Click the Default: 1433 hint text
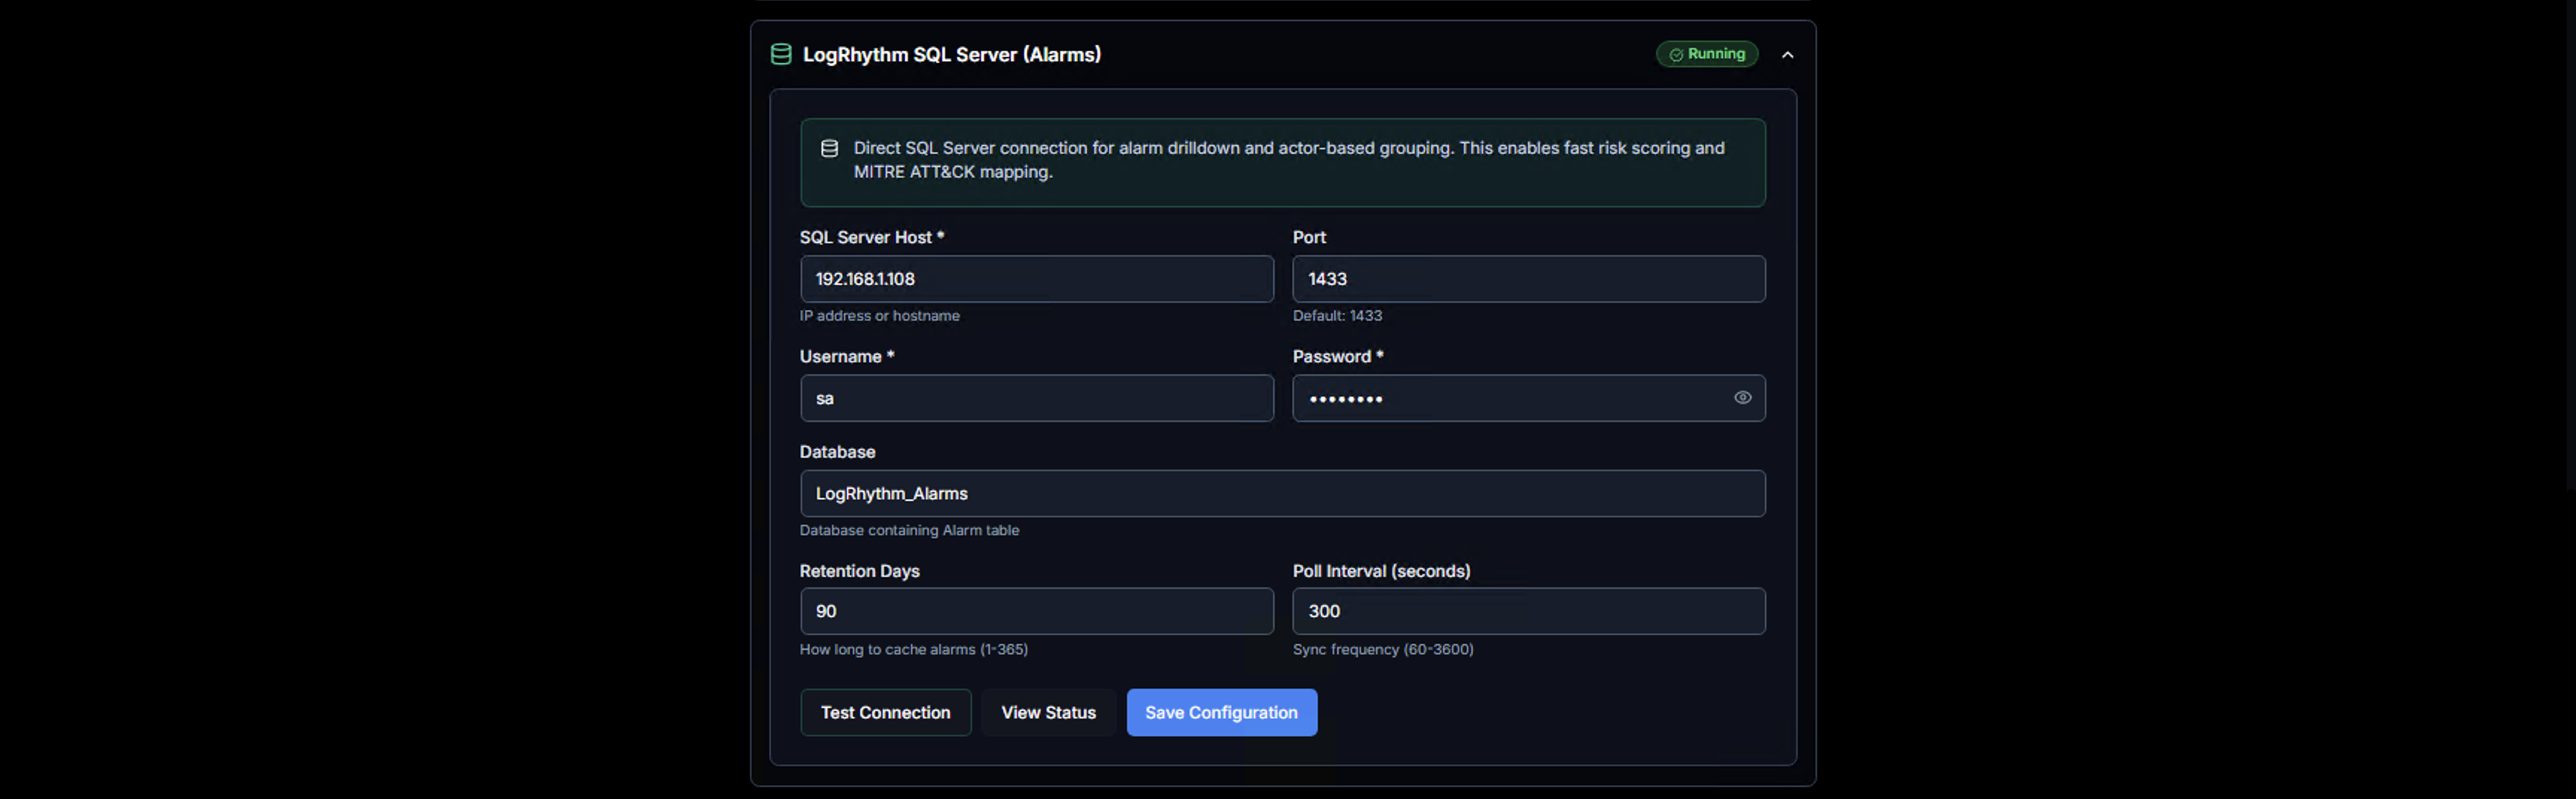This screenshot has width=2576, height=799. [x=1337, y=316]
